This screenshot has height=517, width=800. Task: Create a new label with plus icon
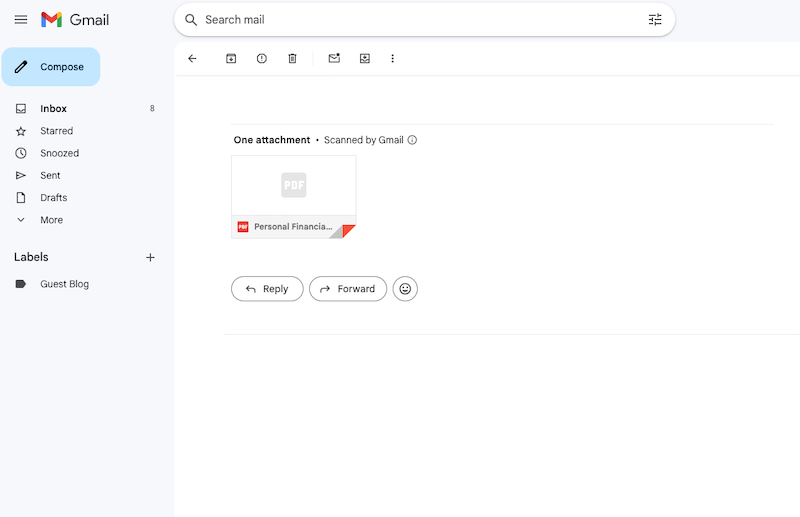pyautogui.click(x=150, y=257)
